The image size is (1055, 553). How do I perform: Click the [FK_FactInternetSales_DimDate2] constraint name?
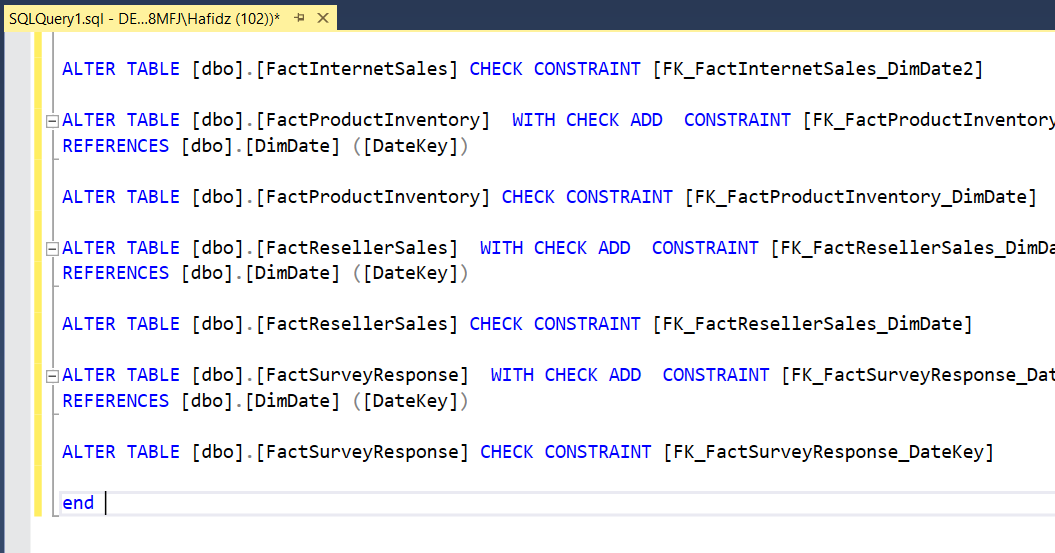(817, 69)
